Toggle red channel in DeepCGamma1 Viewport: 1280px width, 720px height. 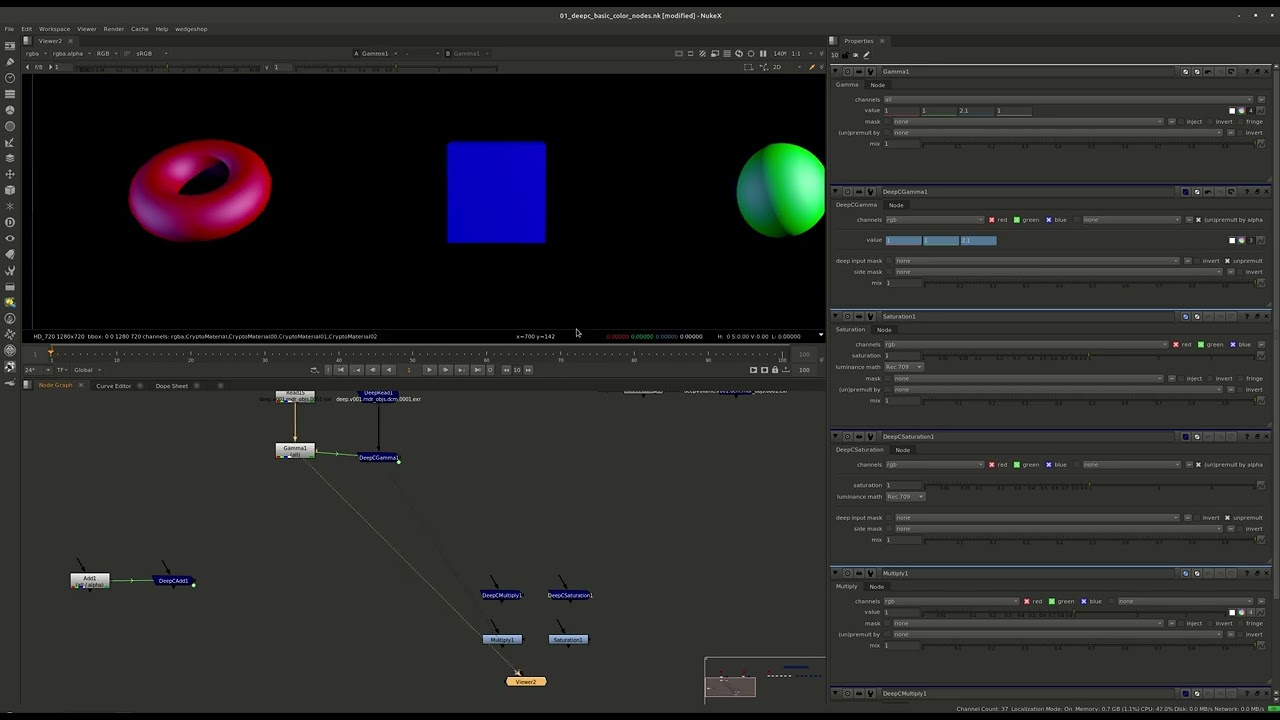tap(991, 220)
